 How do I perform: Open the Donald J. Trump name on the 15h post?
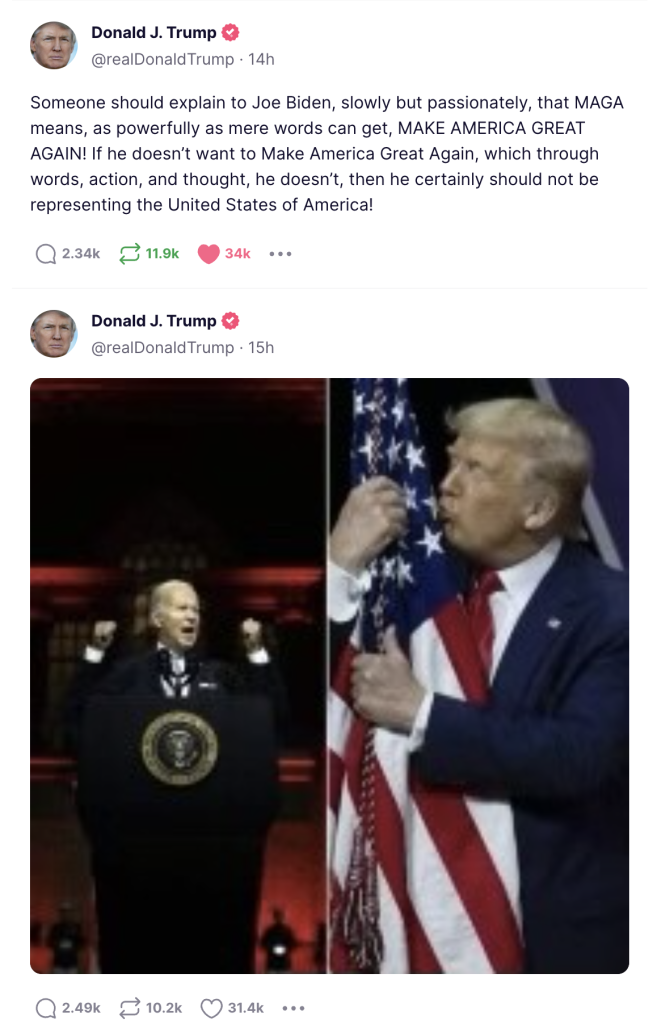(x=153, y=321)
